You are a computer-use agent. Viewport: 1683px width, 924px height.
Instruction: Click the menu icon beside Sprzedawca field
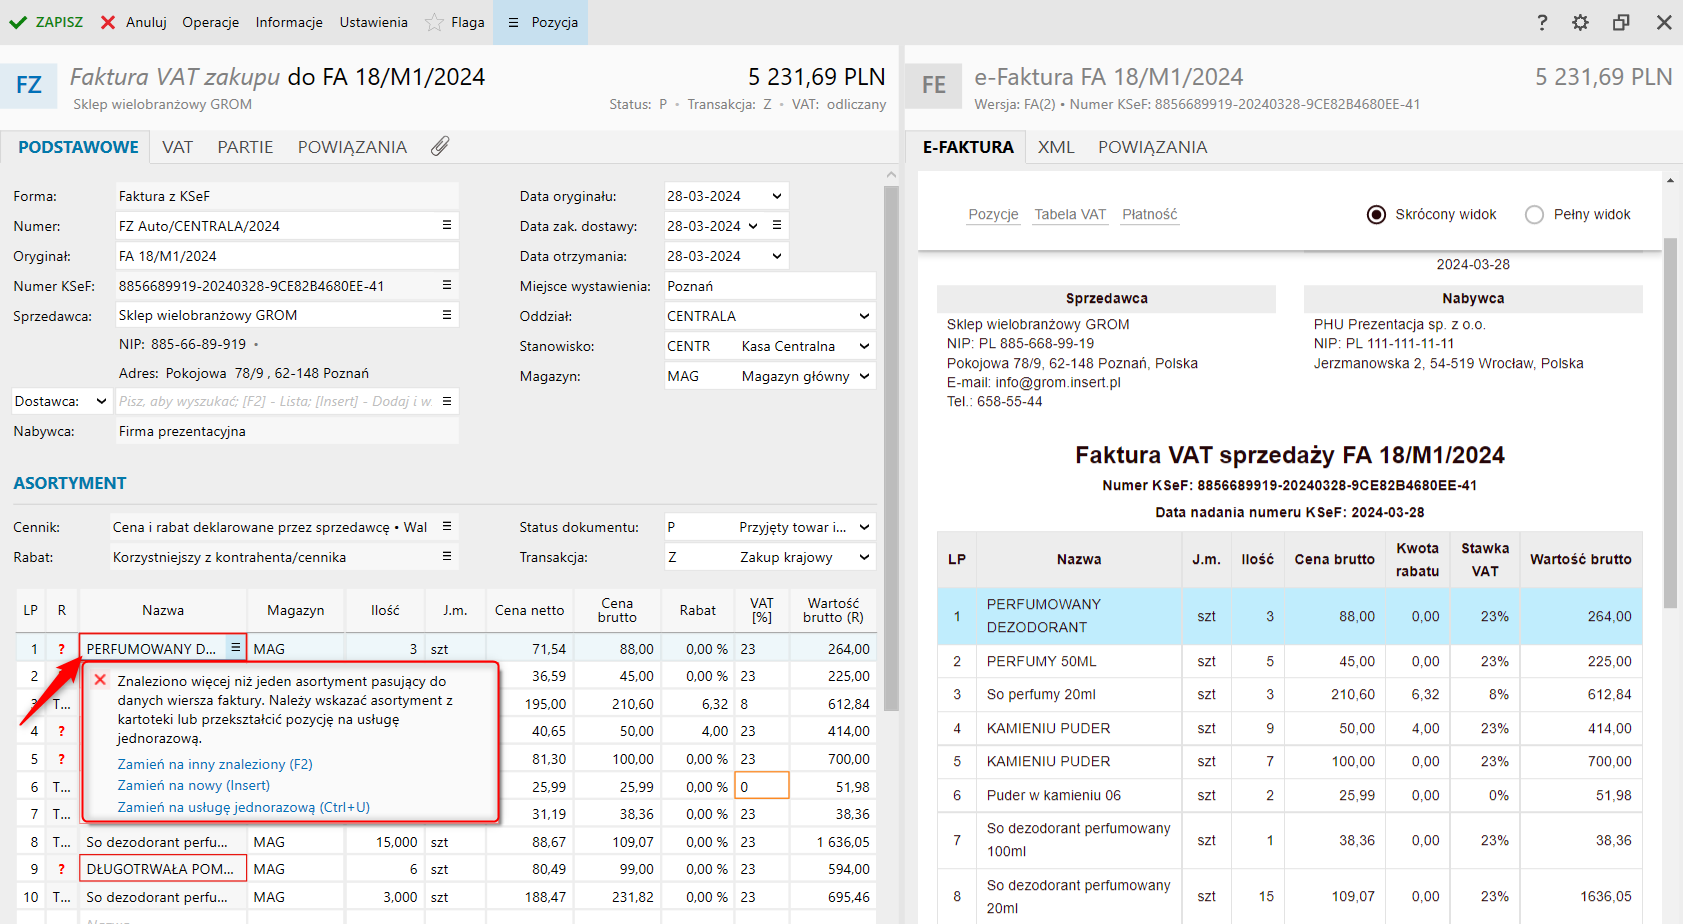(447, 315)
